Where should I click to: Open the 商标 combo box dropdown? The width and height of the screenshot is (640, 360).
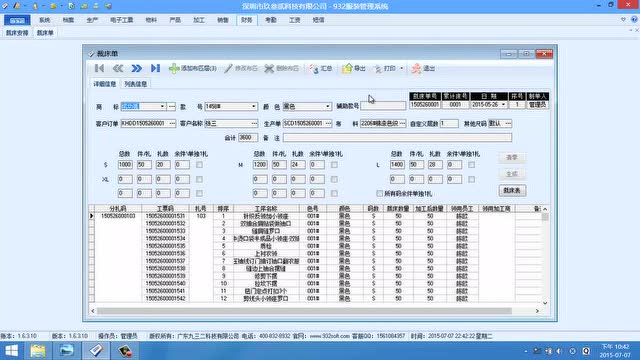162,107
